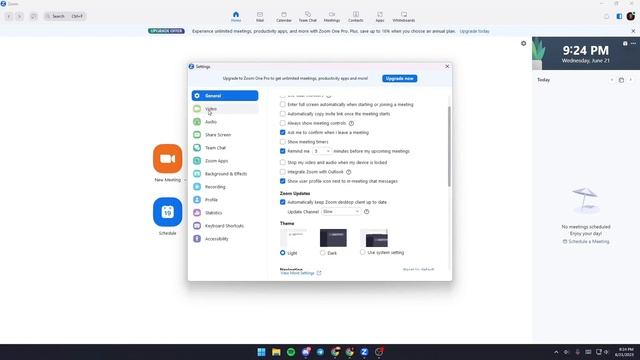
Task: Select Zoom Apps in Settings sidebar
Action: pyautogui.click(x=225, y=161)
